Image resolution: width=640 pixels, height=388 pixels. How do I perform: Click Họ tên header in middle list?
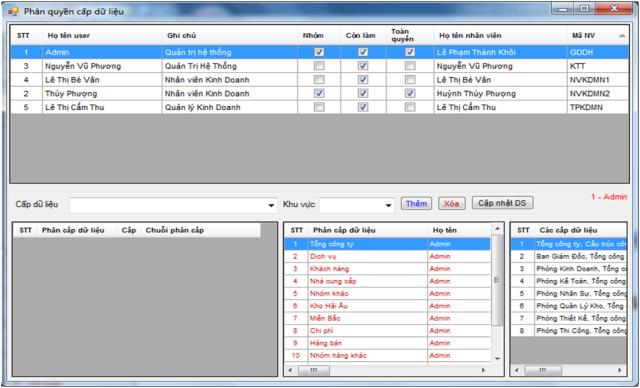pos(459,230)
